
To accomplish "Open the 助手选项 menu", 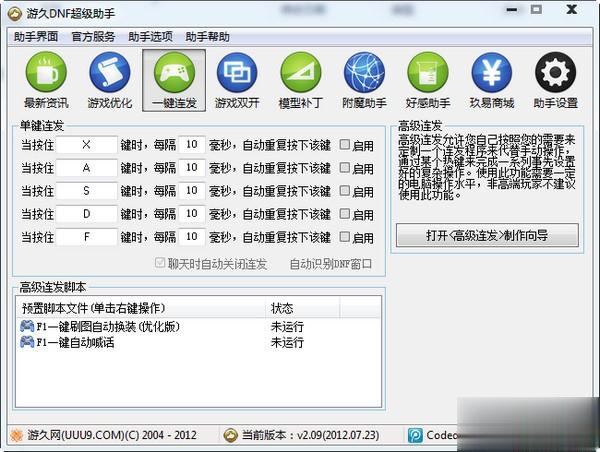I will (x=150, y=37).
